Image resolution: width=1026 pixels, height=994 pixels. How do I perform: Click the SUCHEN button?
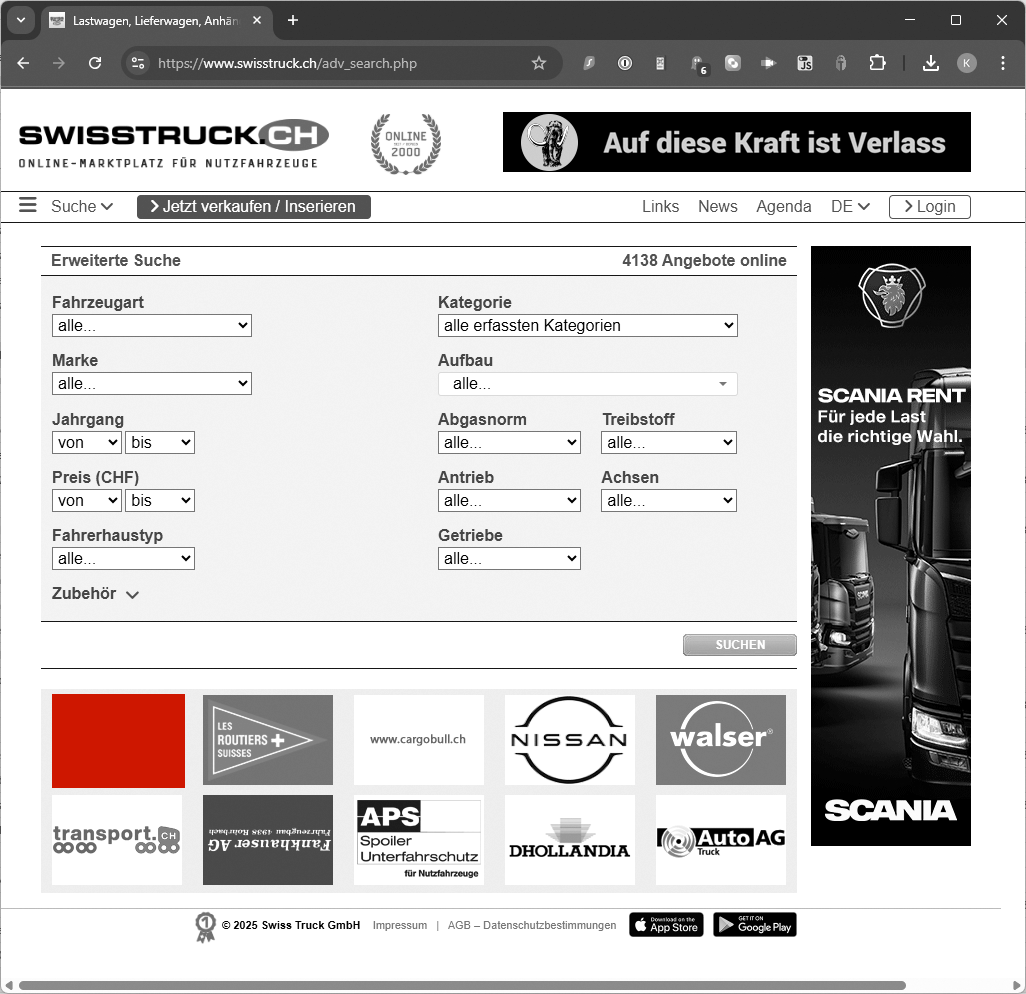[740, 645]
